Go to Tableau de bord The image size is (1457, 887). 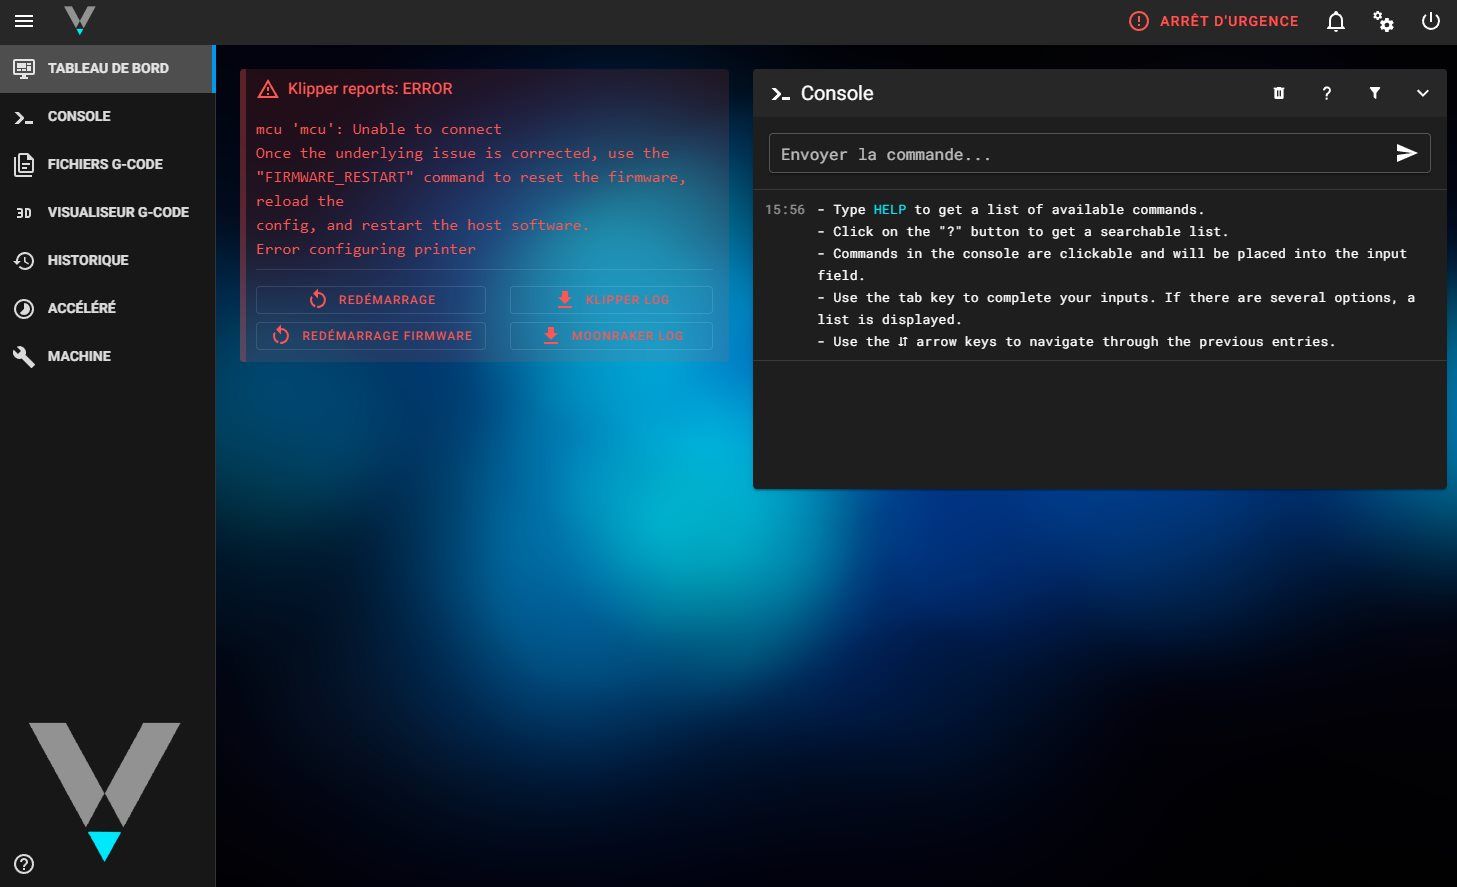(107, 68)
